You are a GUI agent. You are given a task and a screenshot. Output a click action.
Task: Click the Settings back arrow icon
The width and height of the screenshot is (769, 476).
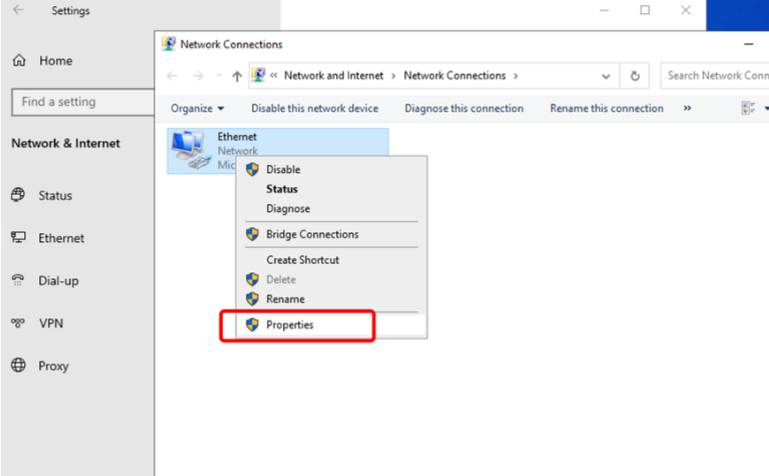[19, 11]
